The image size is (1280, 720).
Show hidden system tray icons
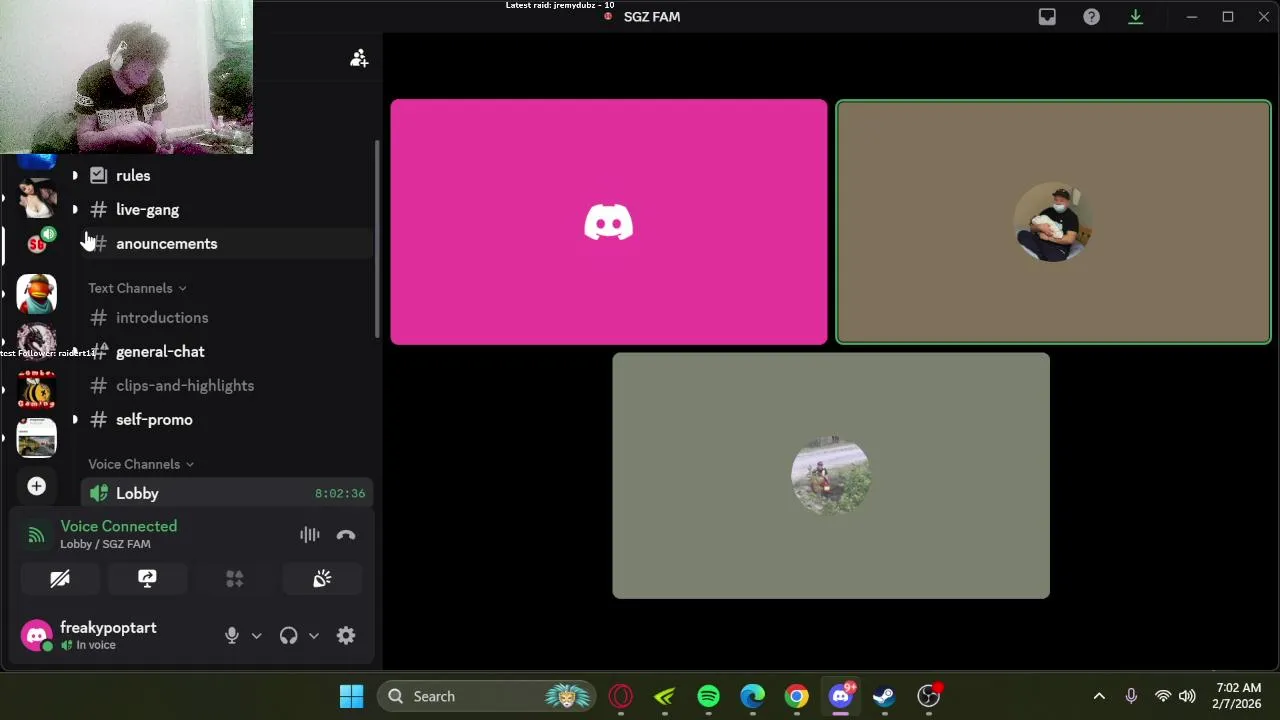coord(1099,696)
